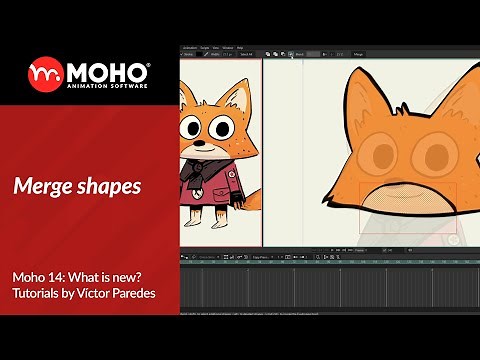Screen dimensions: 480x360
Task: Open the stroke color swatch
Action: click(199, 54)
